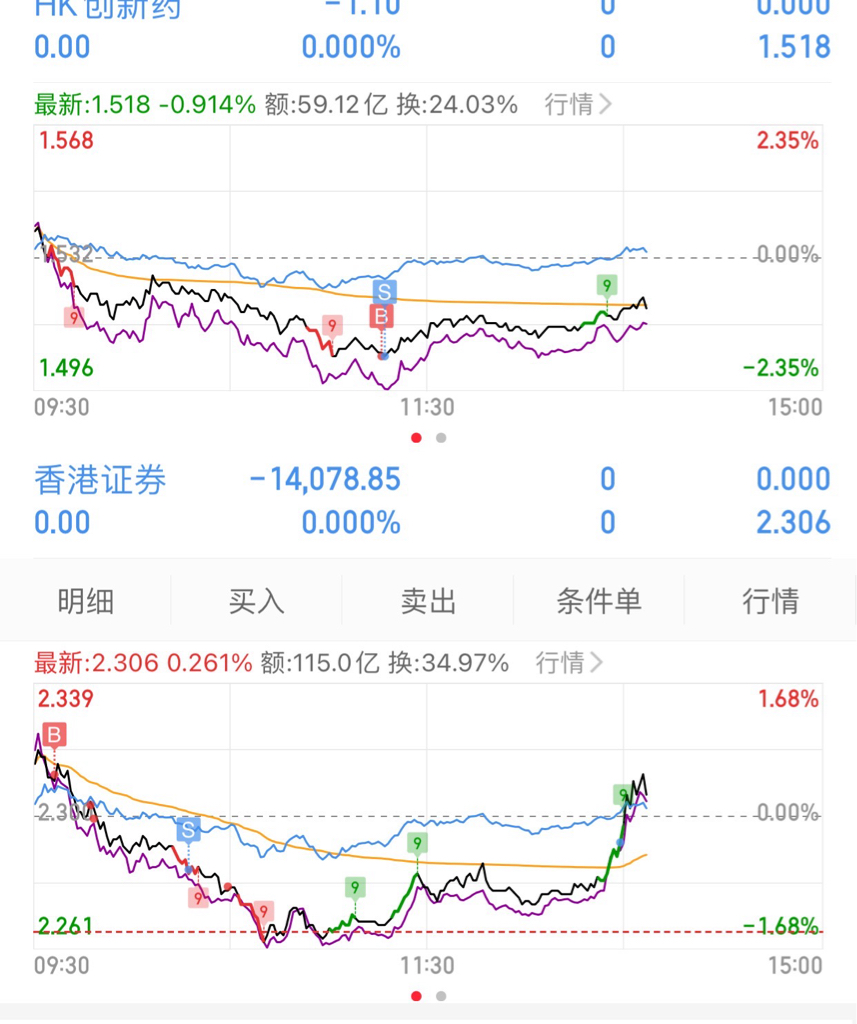This screenshot has height=1024, width=857.
Task: Tap green 9 marker on upper chart
Action: (607, 285)
